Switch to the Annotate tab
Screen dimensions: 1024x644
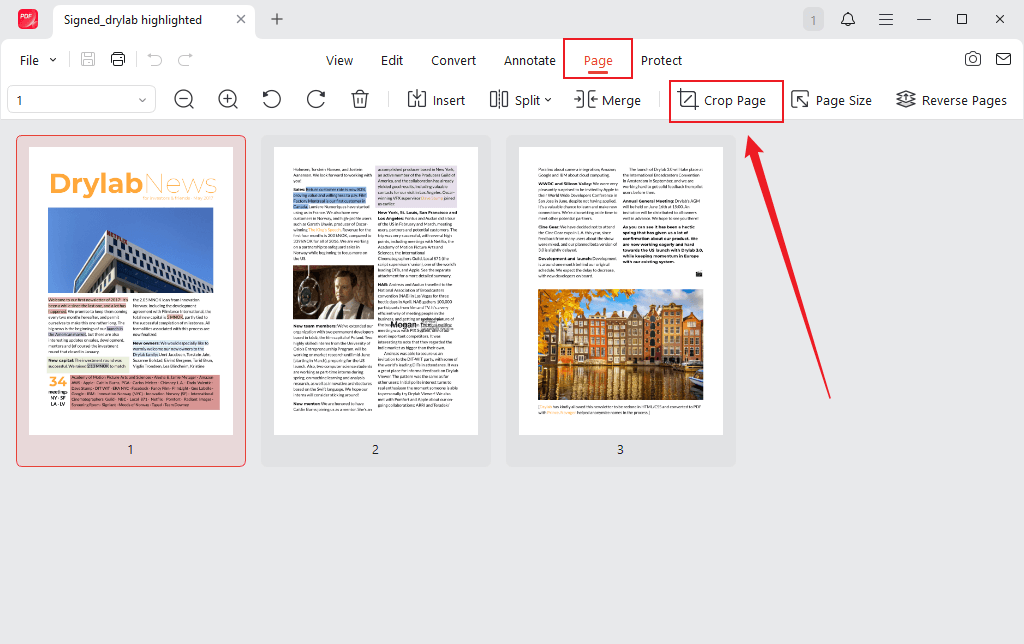[x=529, y=60]
